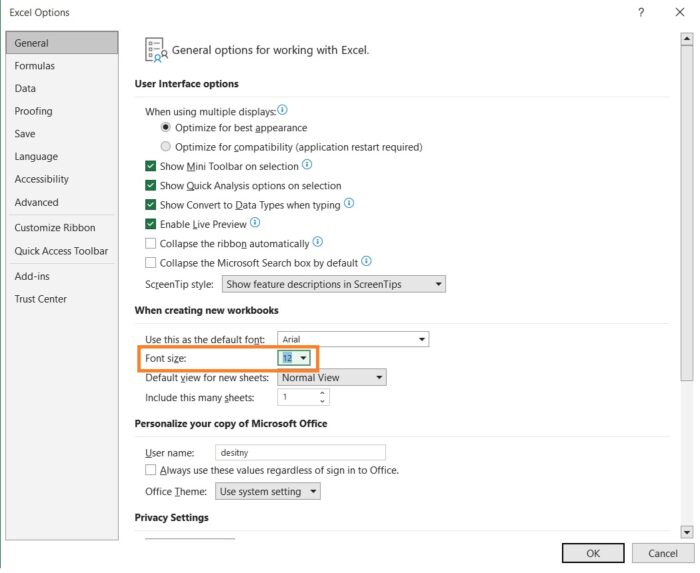Go to the Save category
The height and width of the screenshot is (573, 700).
coord(62,134)
